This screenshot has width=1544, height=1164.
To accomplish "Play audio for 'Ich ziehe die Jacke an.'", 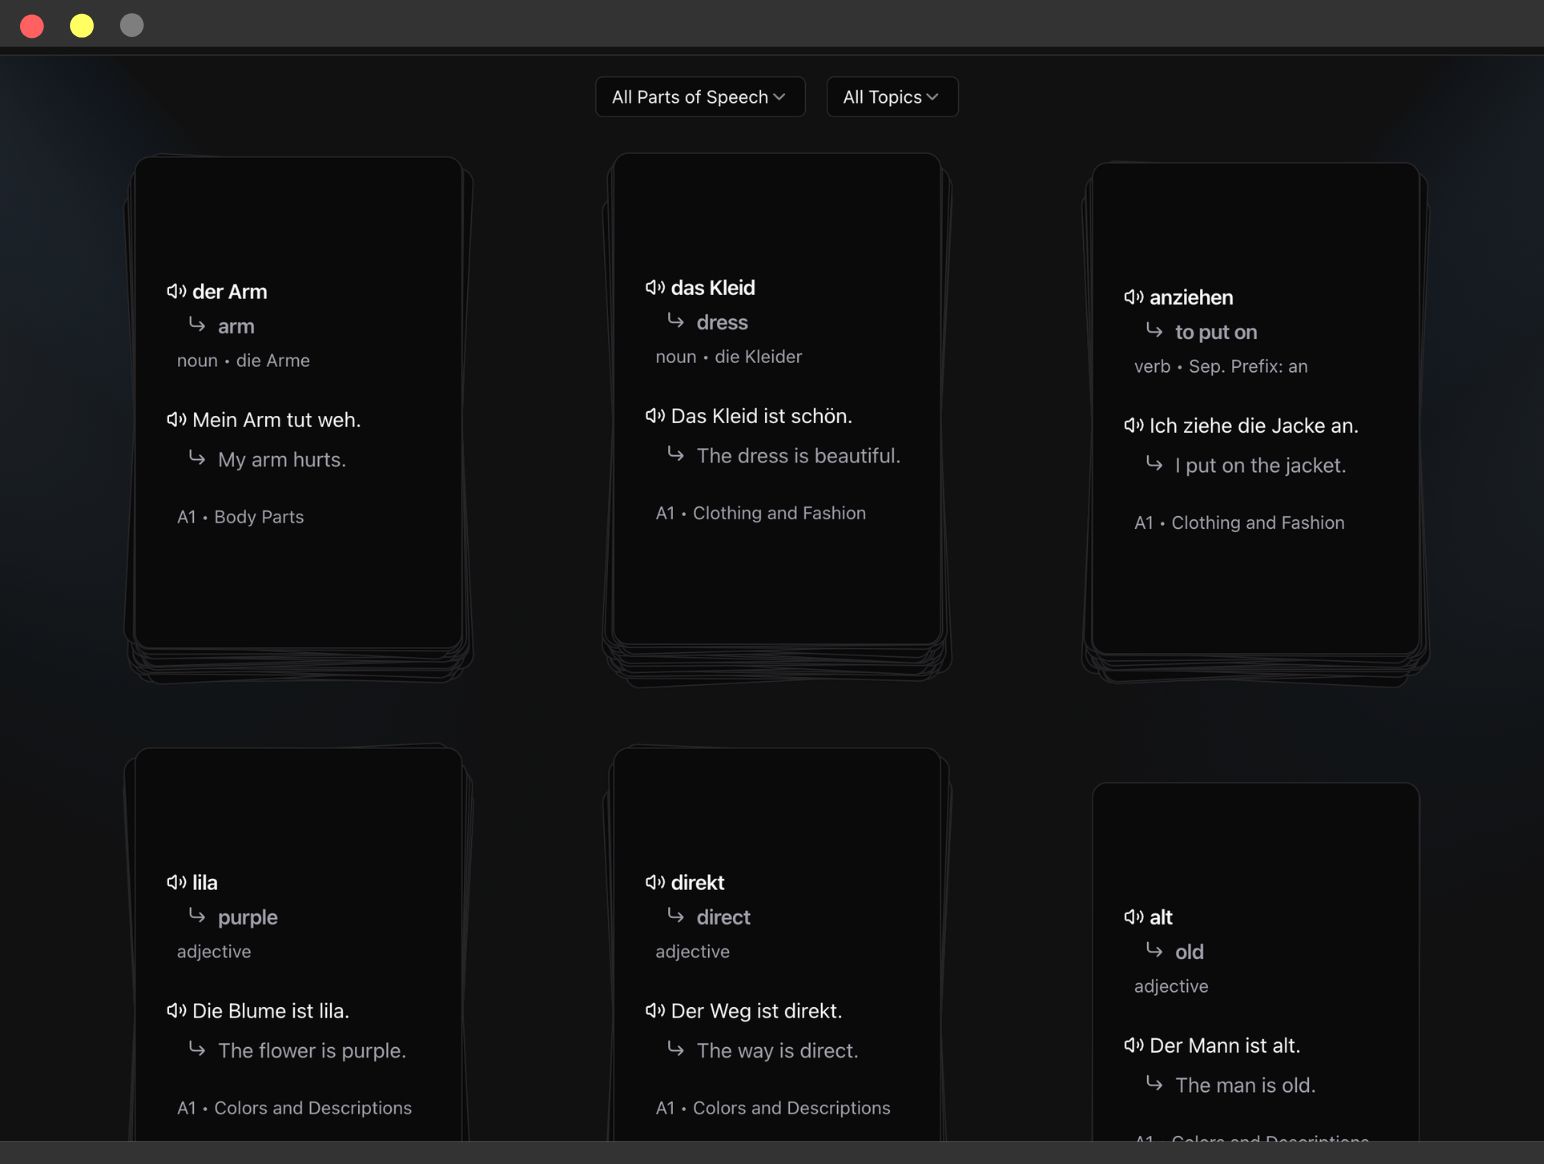I will click(1133, 425).
